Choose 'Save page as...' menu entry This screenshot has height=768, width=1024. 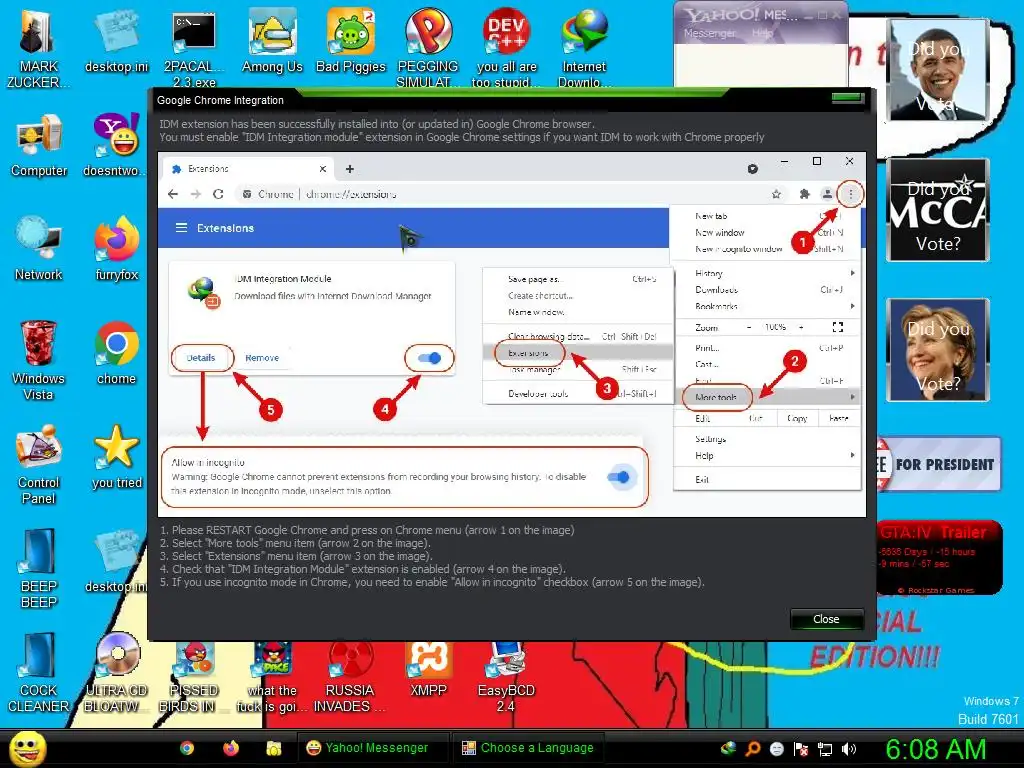click(534, 279)
